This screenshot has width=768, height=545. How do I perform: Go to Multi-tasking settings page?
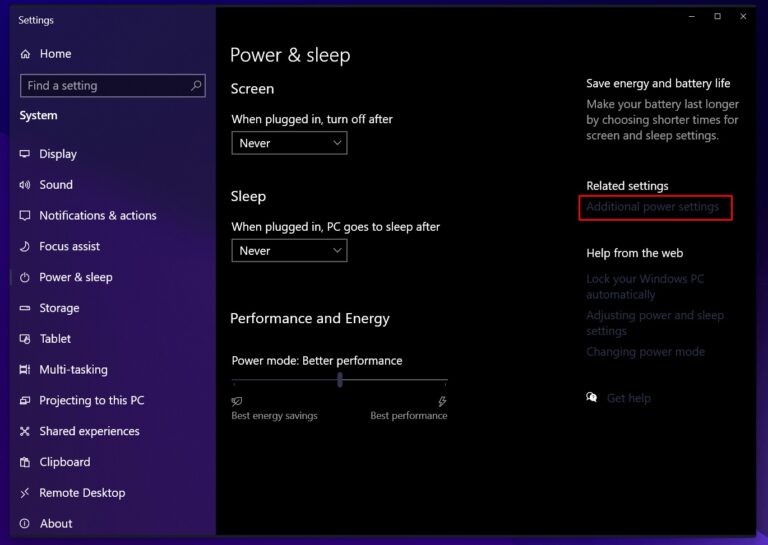73,370
